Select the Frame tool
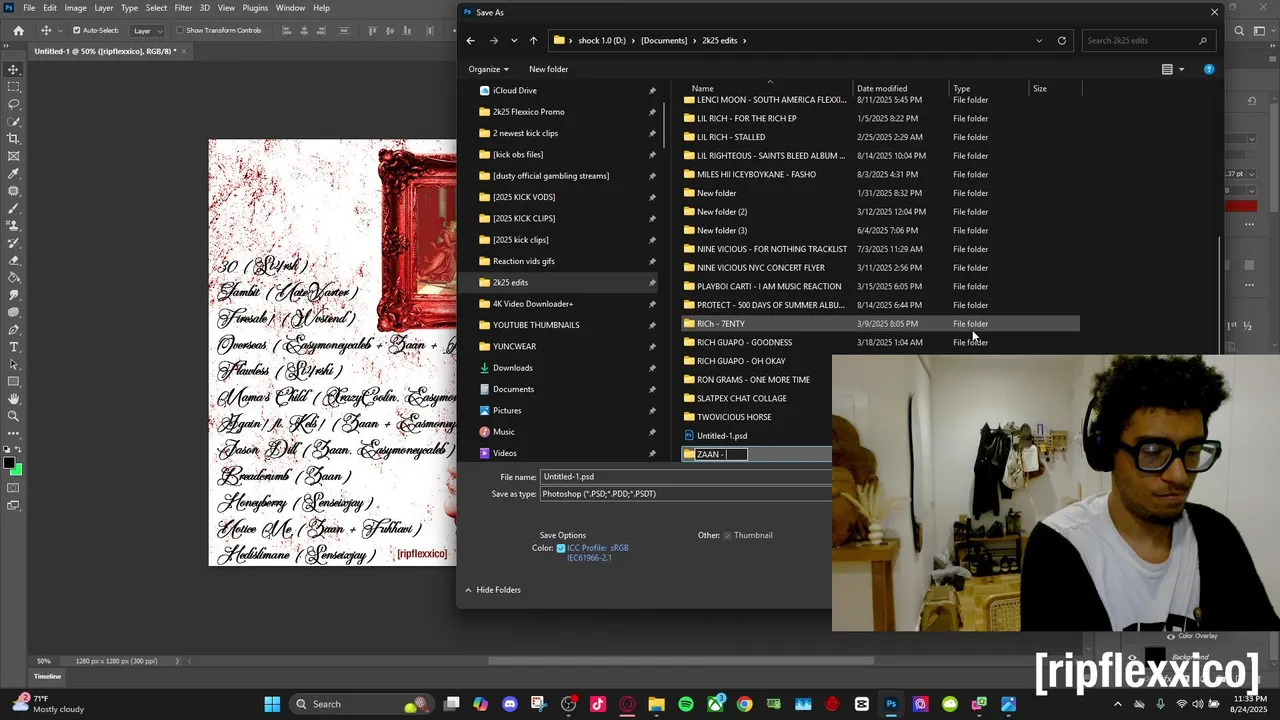The height and width of the screenshot is (720, 1280). tap(14, 156)
